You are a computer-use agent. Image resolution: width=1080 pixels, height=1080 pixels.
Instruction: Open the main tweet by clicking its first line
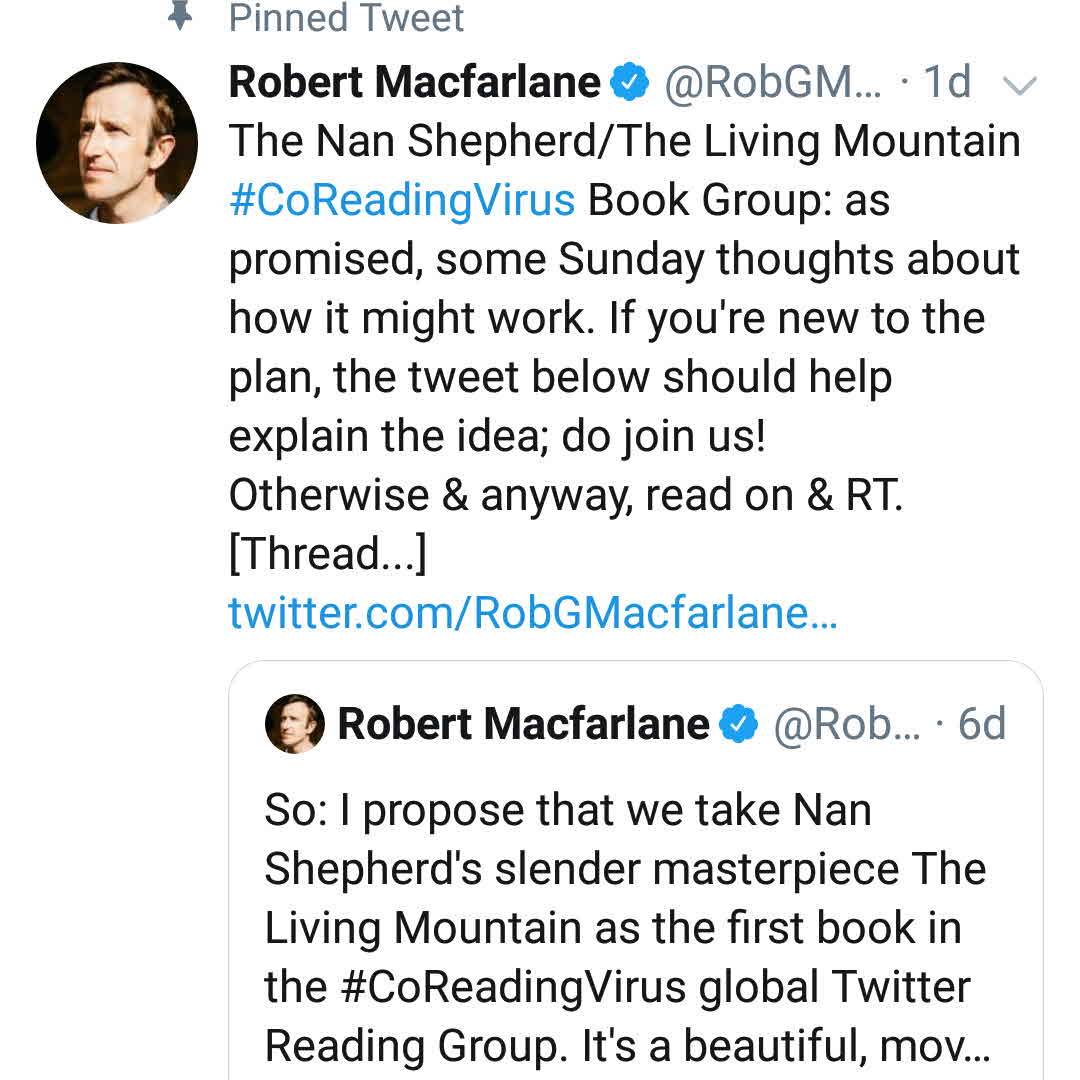(624, 141)
